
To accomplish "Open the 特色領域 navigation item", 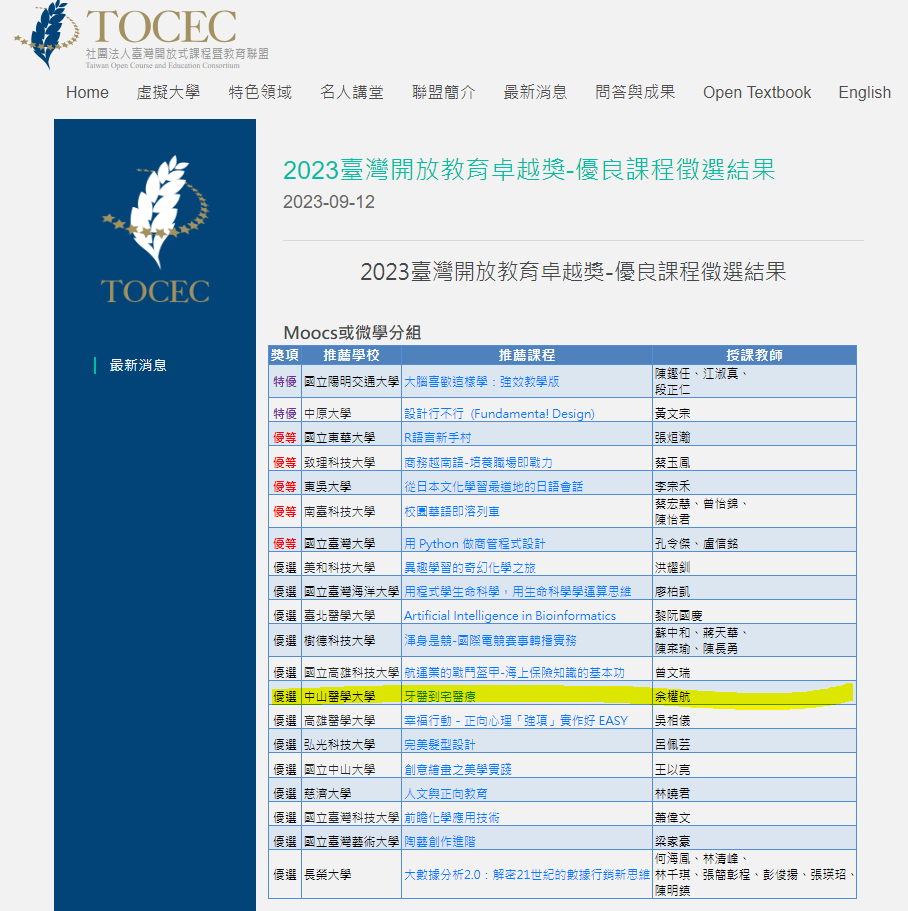I will [x=260, y=92].
